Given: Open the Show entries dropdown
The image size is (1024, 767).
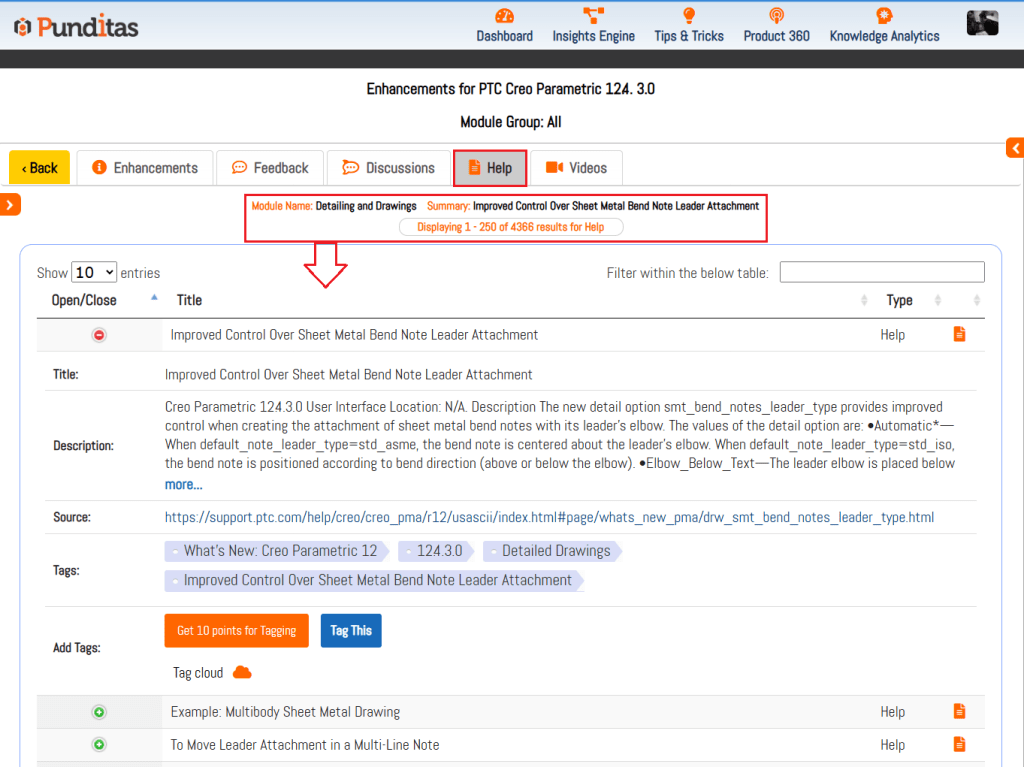Looking at the screenshot, I should [94, 272].
